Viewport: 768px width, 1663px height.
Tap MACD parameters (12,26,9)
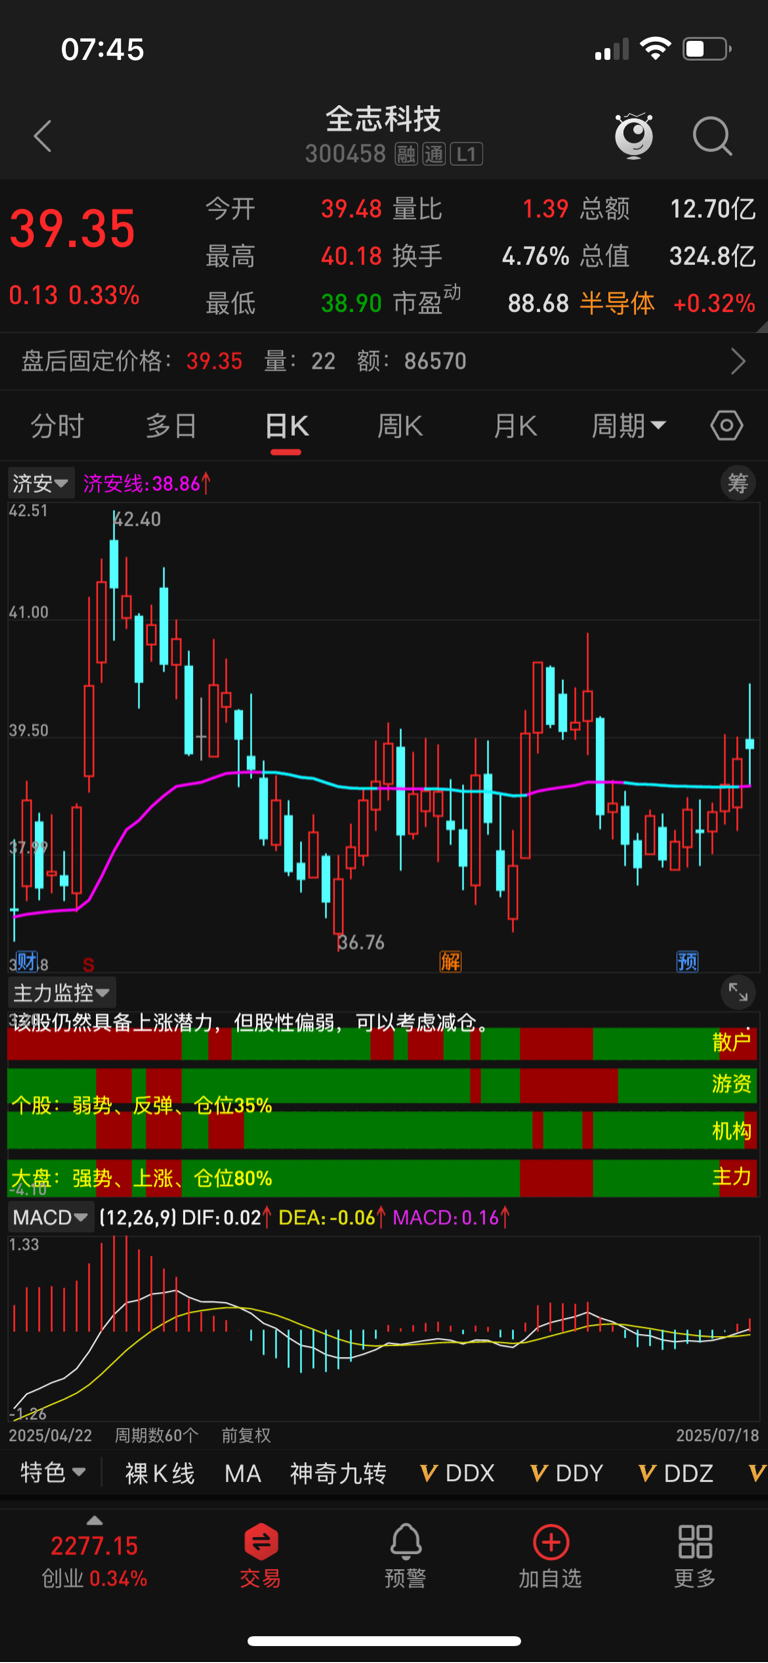tap(138, 1217)
